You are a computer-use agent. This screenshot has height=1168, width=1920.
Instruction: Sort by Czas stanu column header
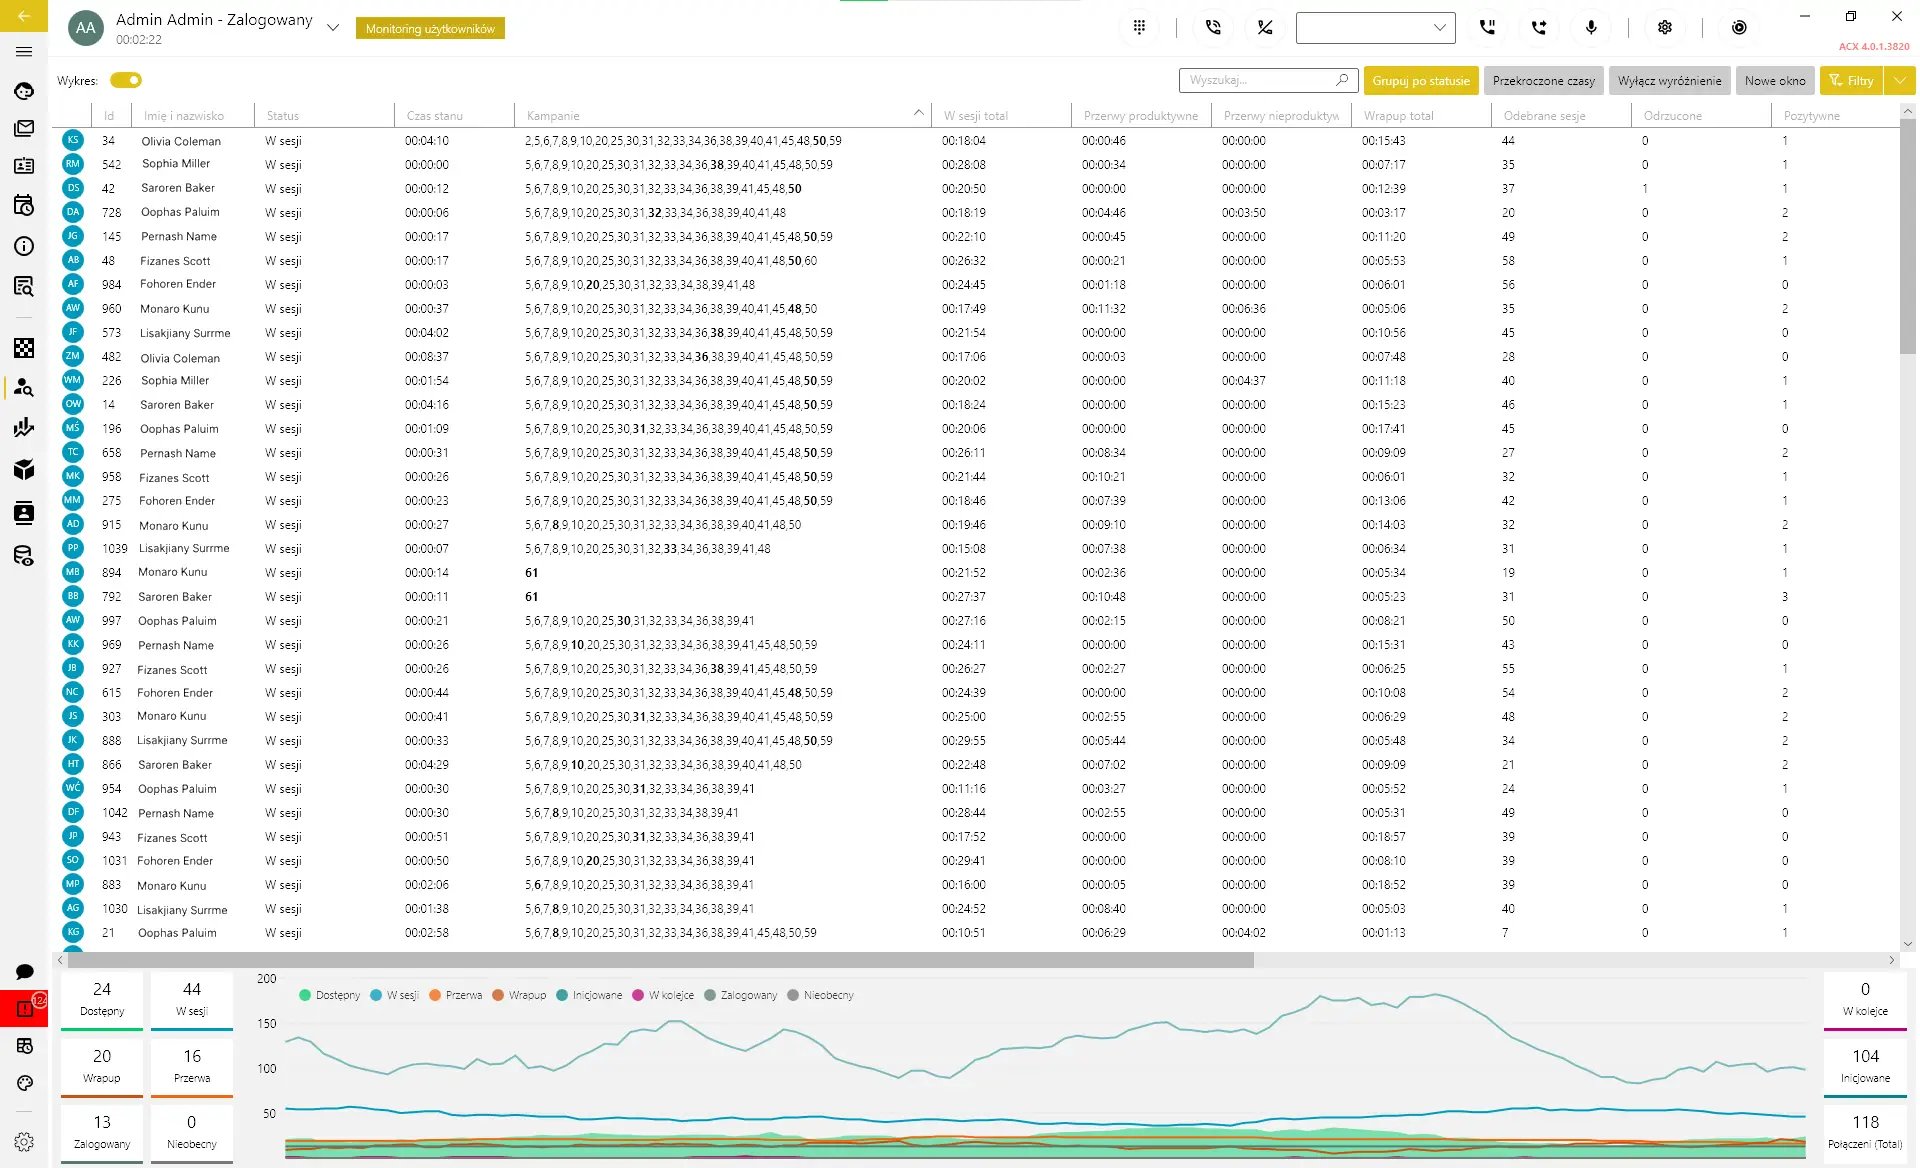click(x=434, y=116)
